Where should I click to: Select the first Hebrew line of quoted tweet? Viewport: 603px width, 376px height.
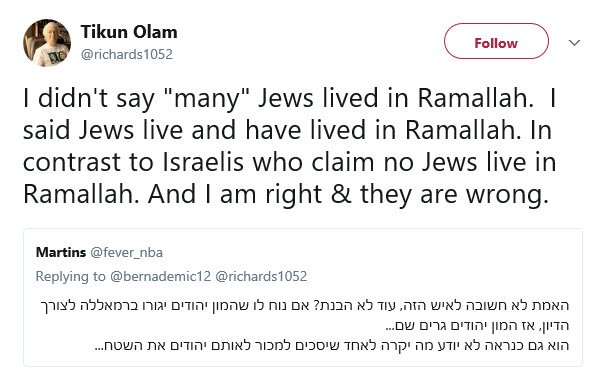pyautogui.click(x=304, y=306)
